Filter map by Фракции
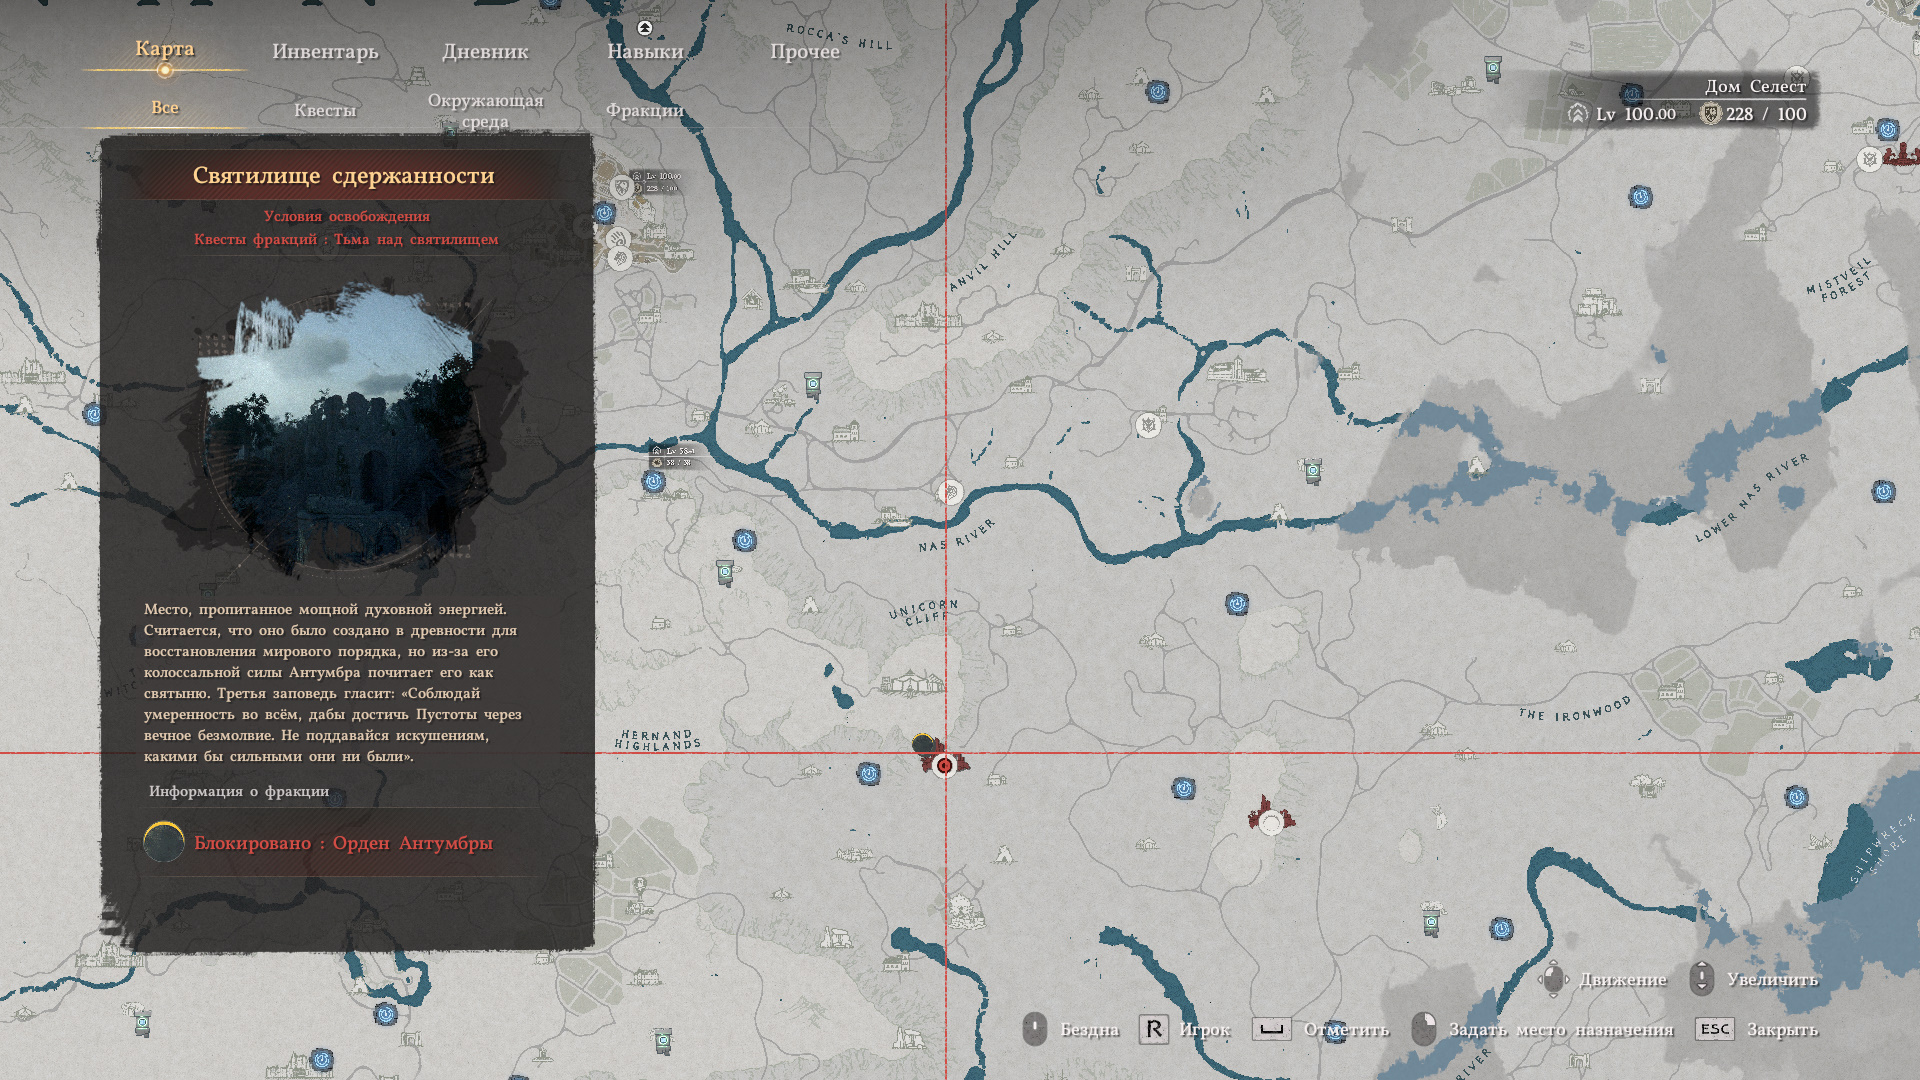Image resolution: width=1920 pixels, height=1080 pixels. coord(645,110)
